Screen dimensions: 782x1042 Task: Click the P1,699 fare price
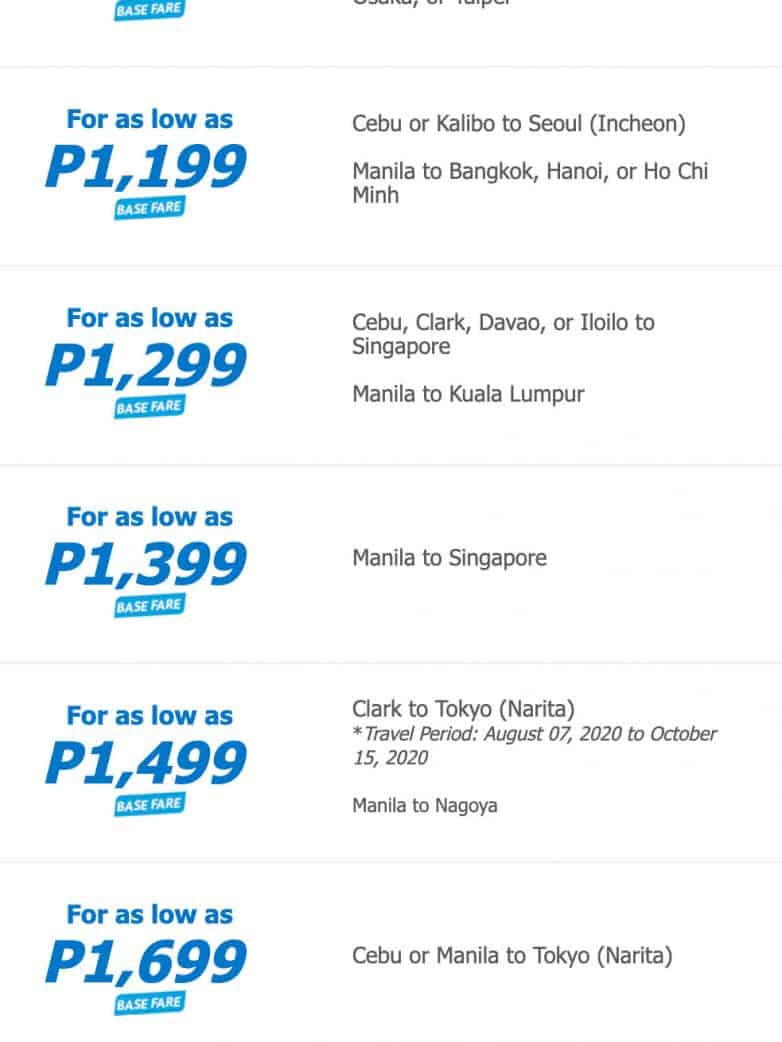click(x=146, y=962)
